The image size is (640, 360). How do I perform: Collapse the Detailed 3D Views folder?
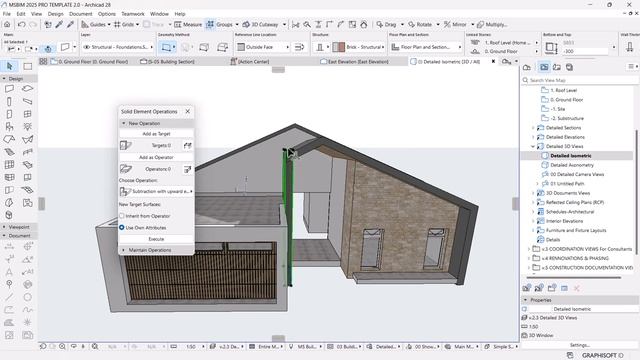click(533, 147)
